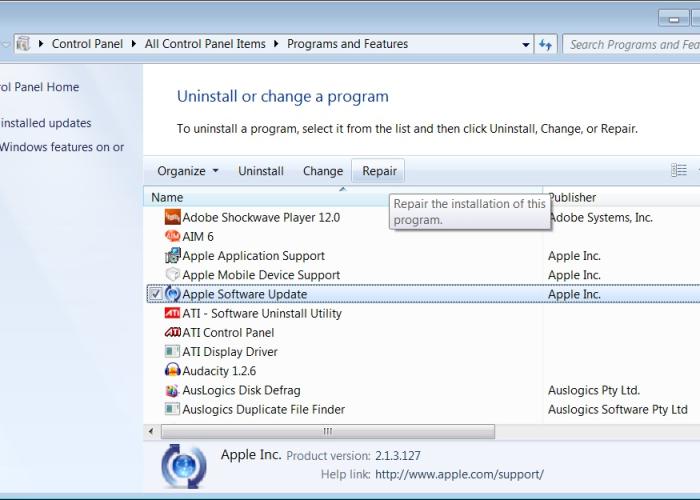The width and height of the screenshot is (700, 500).
Task: Click the refresh arrows icon beside address bar
Action: (x=546, y=44)
